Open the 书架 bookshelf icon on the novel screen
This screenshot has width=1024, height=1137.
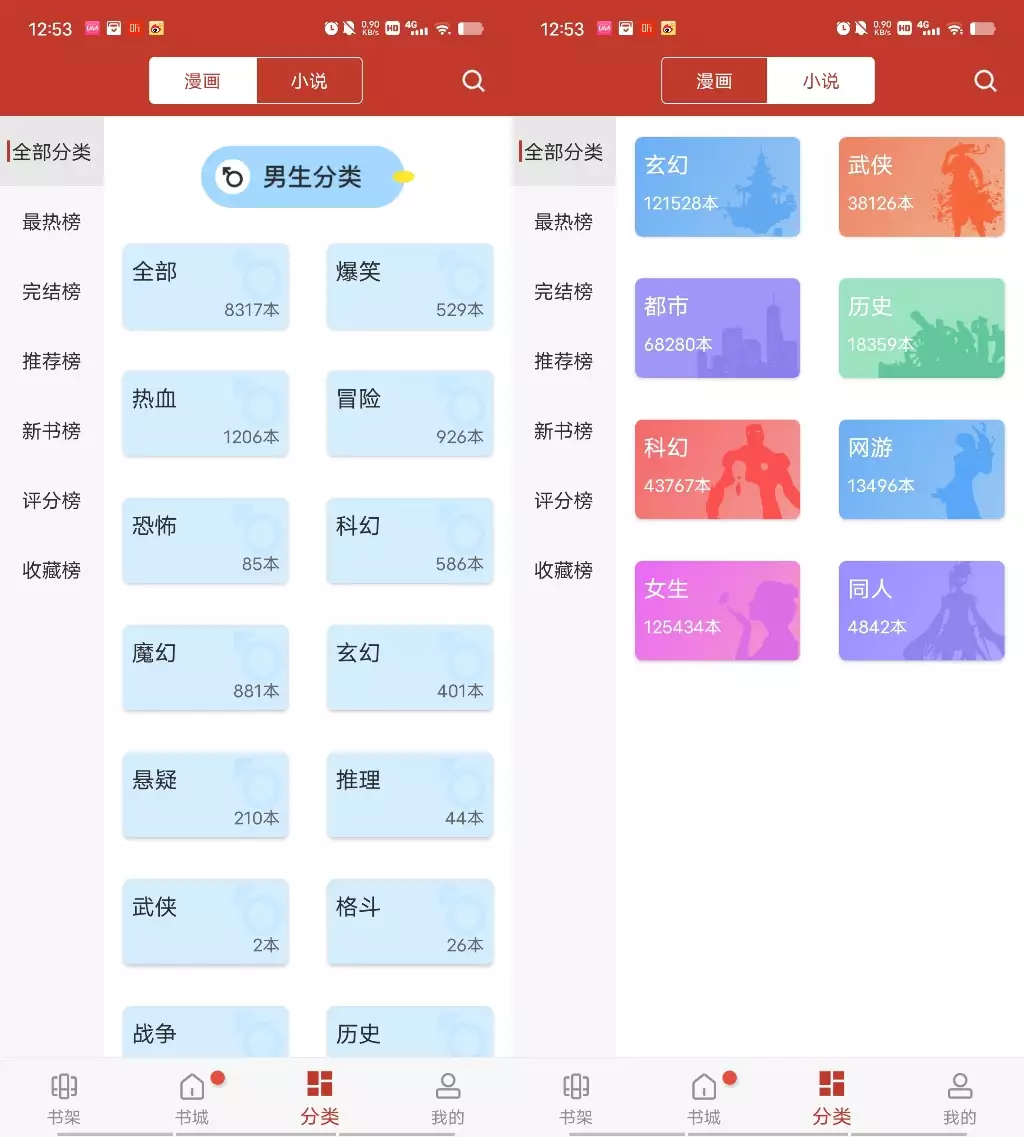[x=576, y=1086]
